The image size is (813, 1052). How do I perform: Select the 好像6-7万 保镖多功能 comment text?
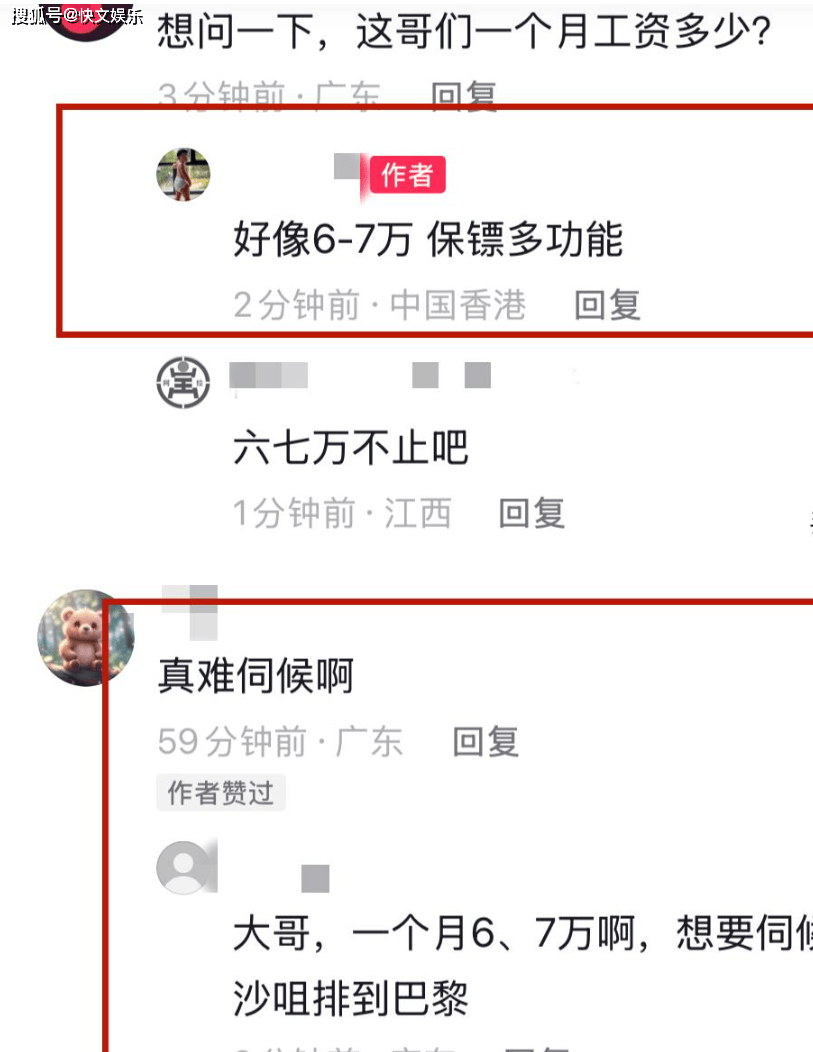tap(428, 240)
